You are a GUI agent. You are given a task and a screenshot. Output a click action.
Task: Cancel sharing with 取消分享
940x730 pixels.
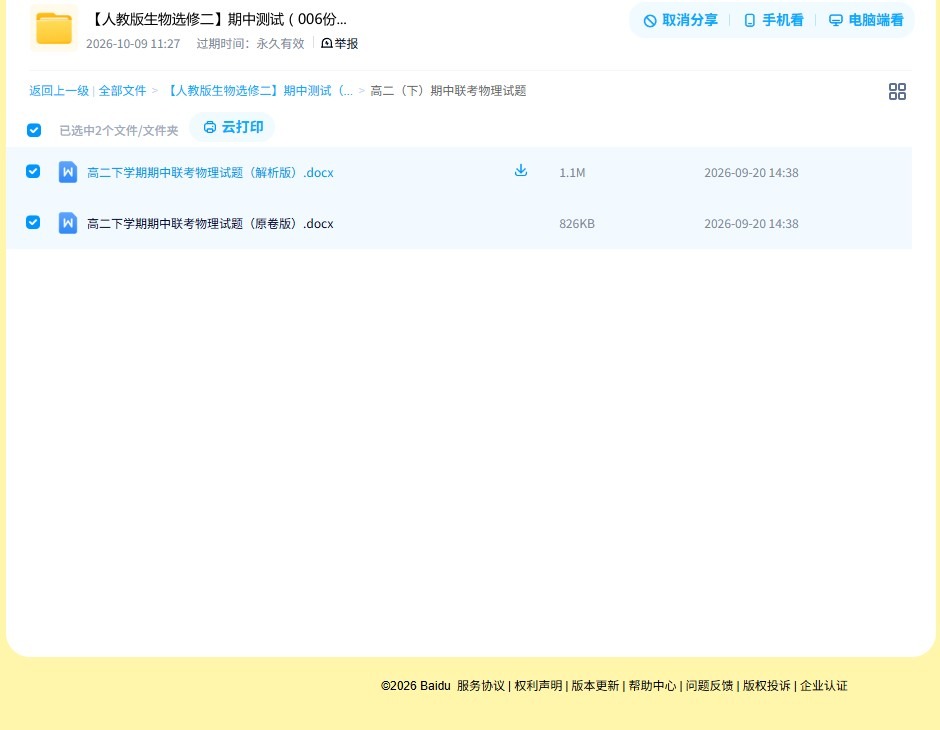click(x=680, y=20)
